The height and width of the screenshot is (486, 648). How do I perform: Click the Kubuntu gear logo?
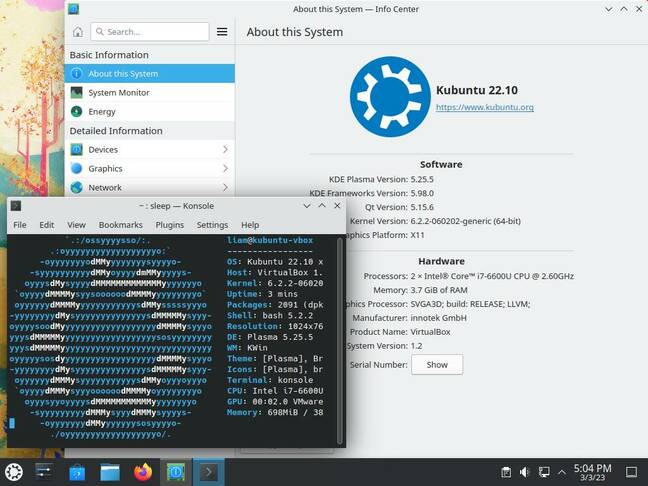coord(390,97)
